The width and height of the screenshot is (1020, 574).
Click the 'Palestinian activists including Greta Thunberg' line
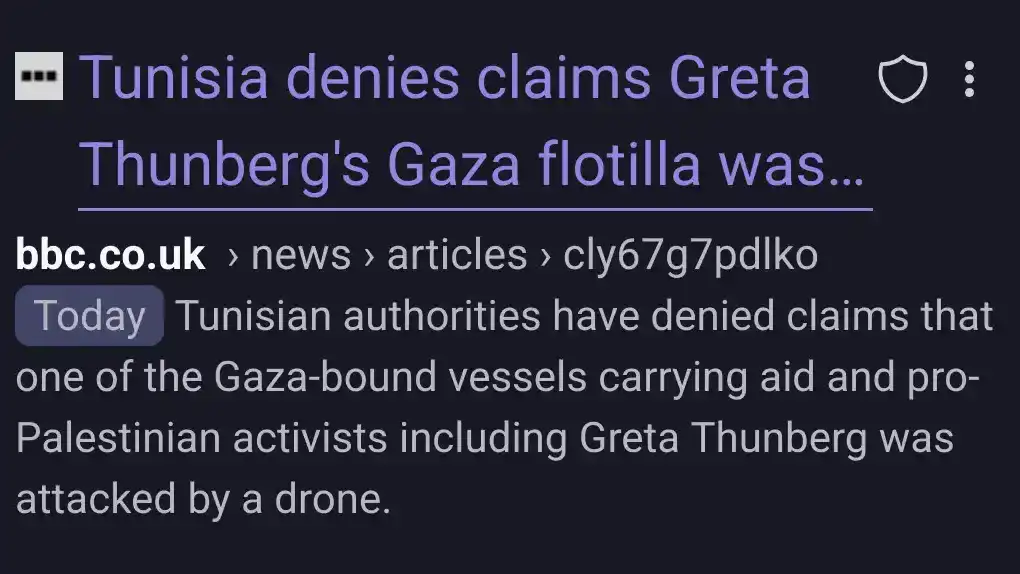coord(485,438)
